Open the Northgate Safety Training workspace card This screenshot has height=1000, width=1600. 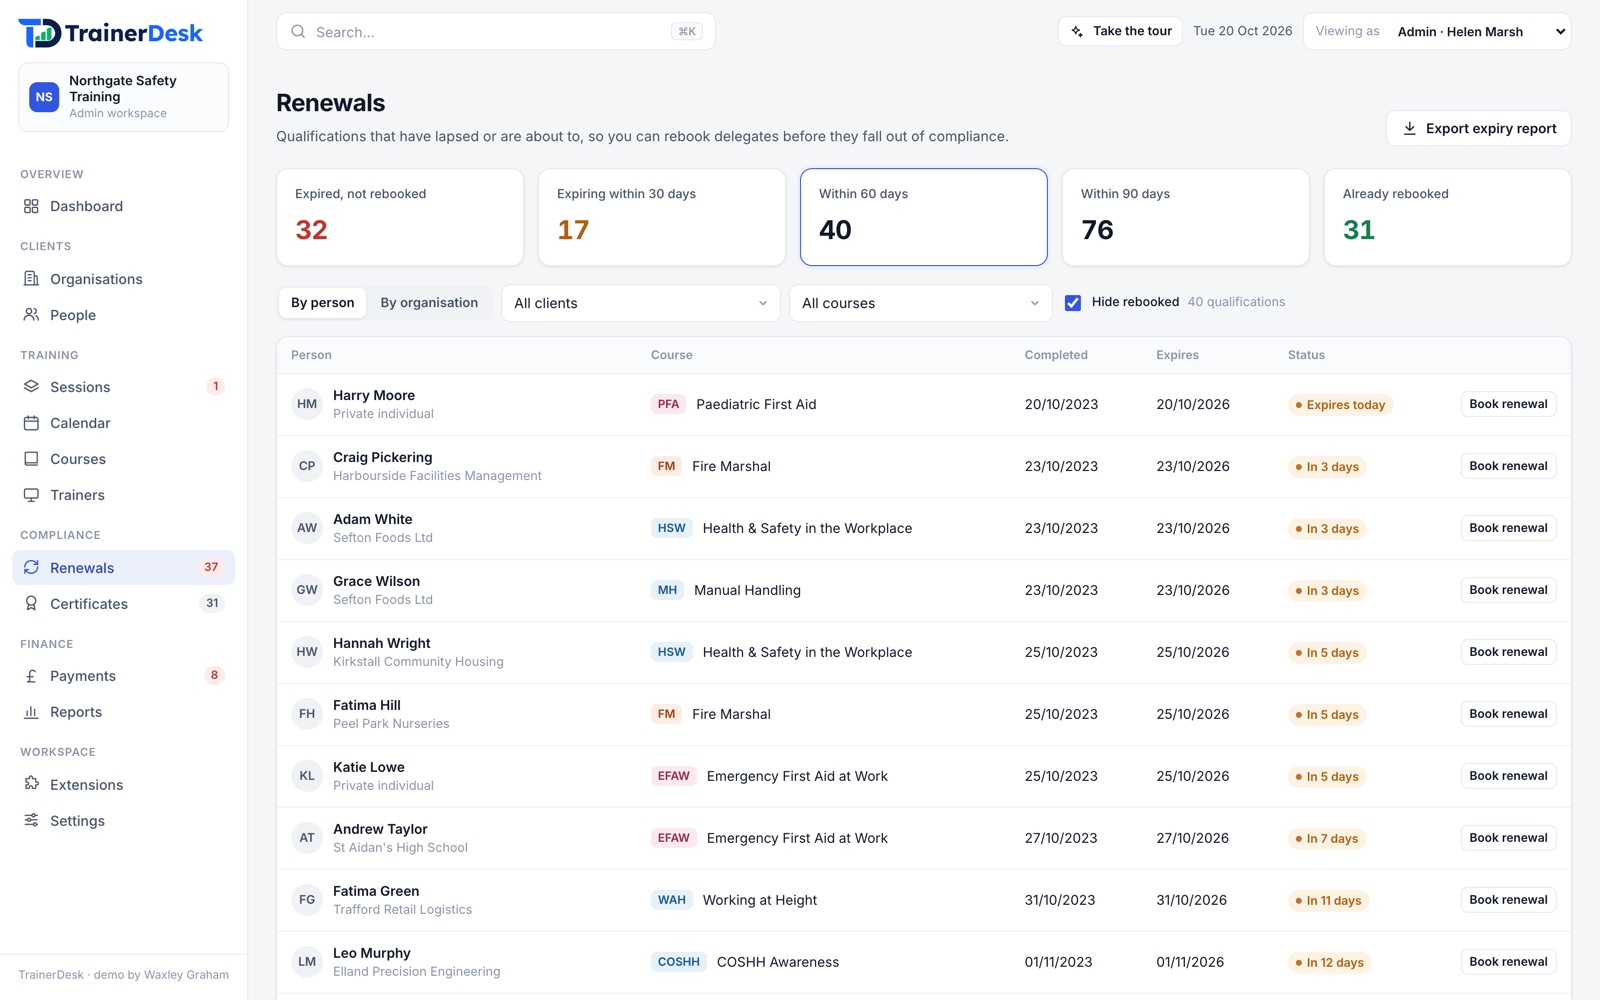coord(123,97)
